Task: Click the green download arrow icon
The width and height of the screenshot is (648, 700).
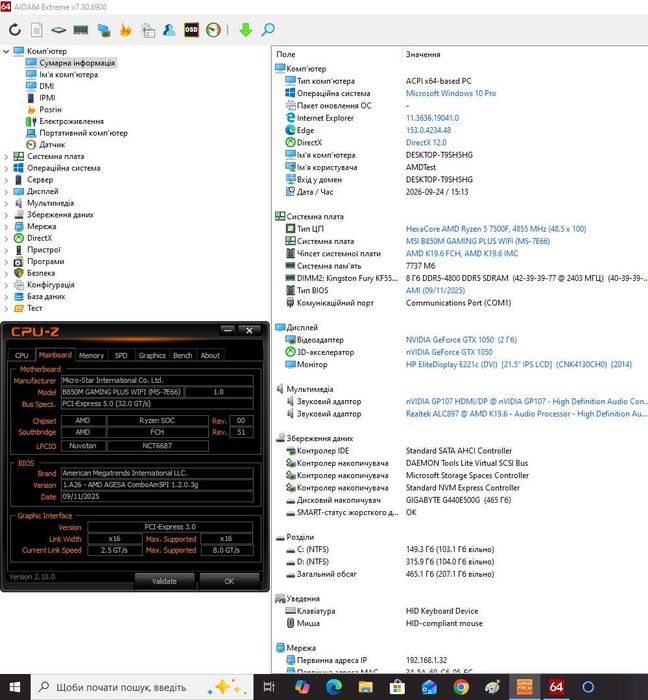Action: click(x=245, y=30)
